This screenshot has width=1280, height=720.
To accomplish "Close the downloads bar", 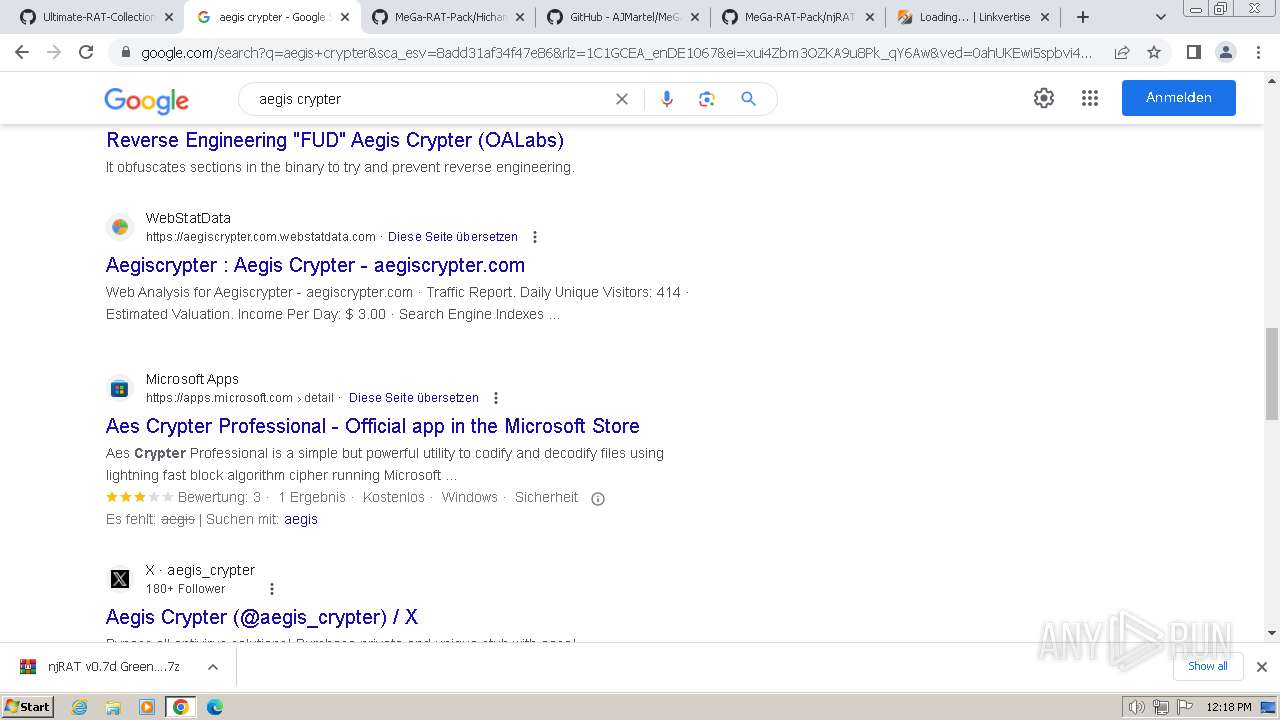I will (1261, 667).
